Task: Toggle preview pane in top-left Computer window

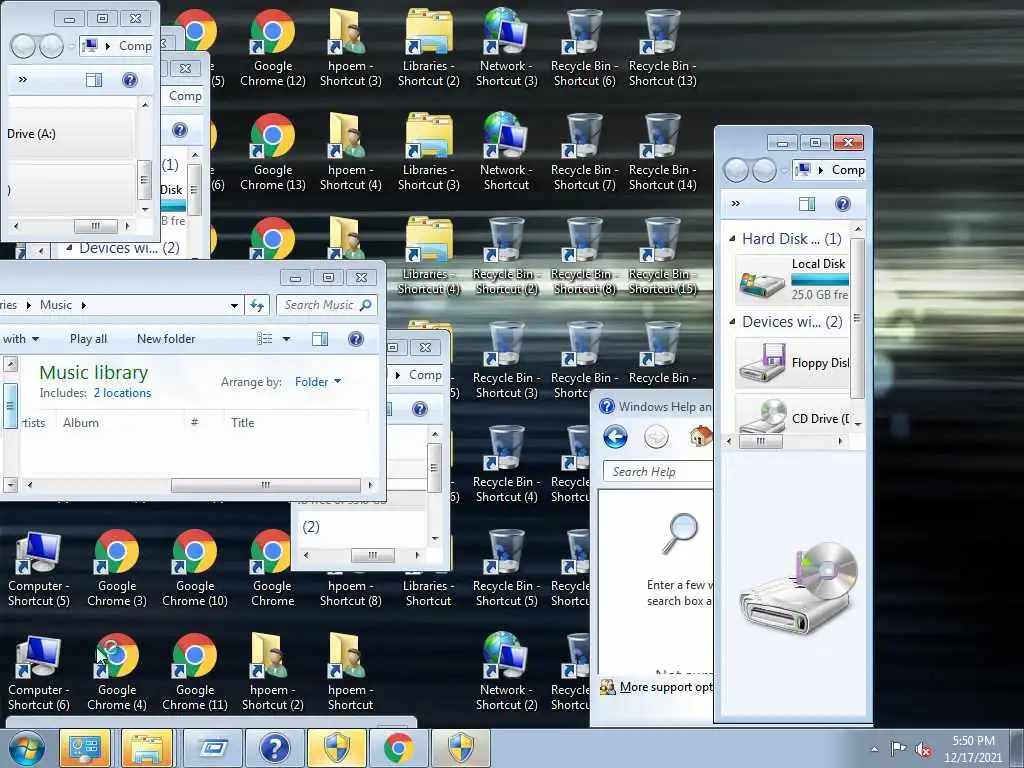Action: click(94, 80)
